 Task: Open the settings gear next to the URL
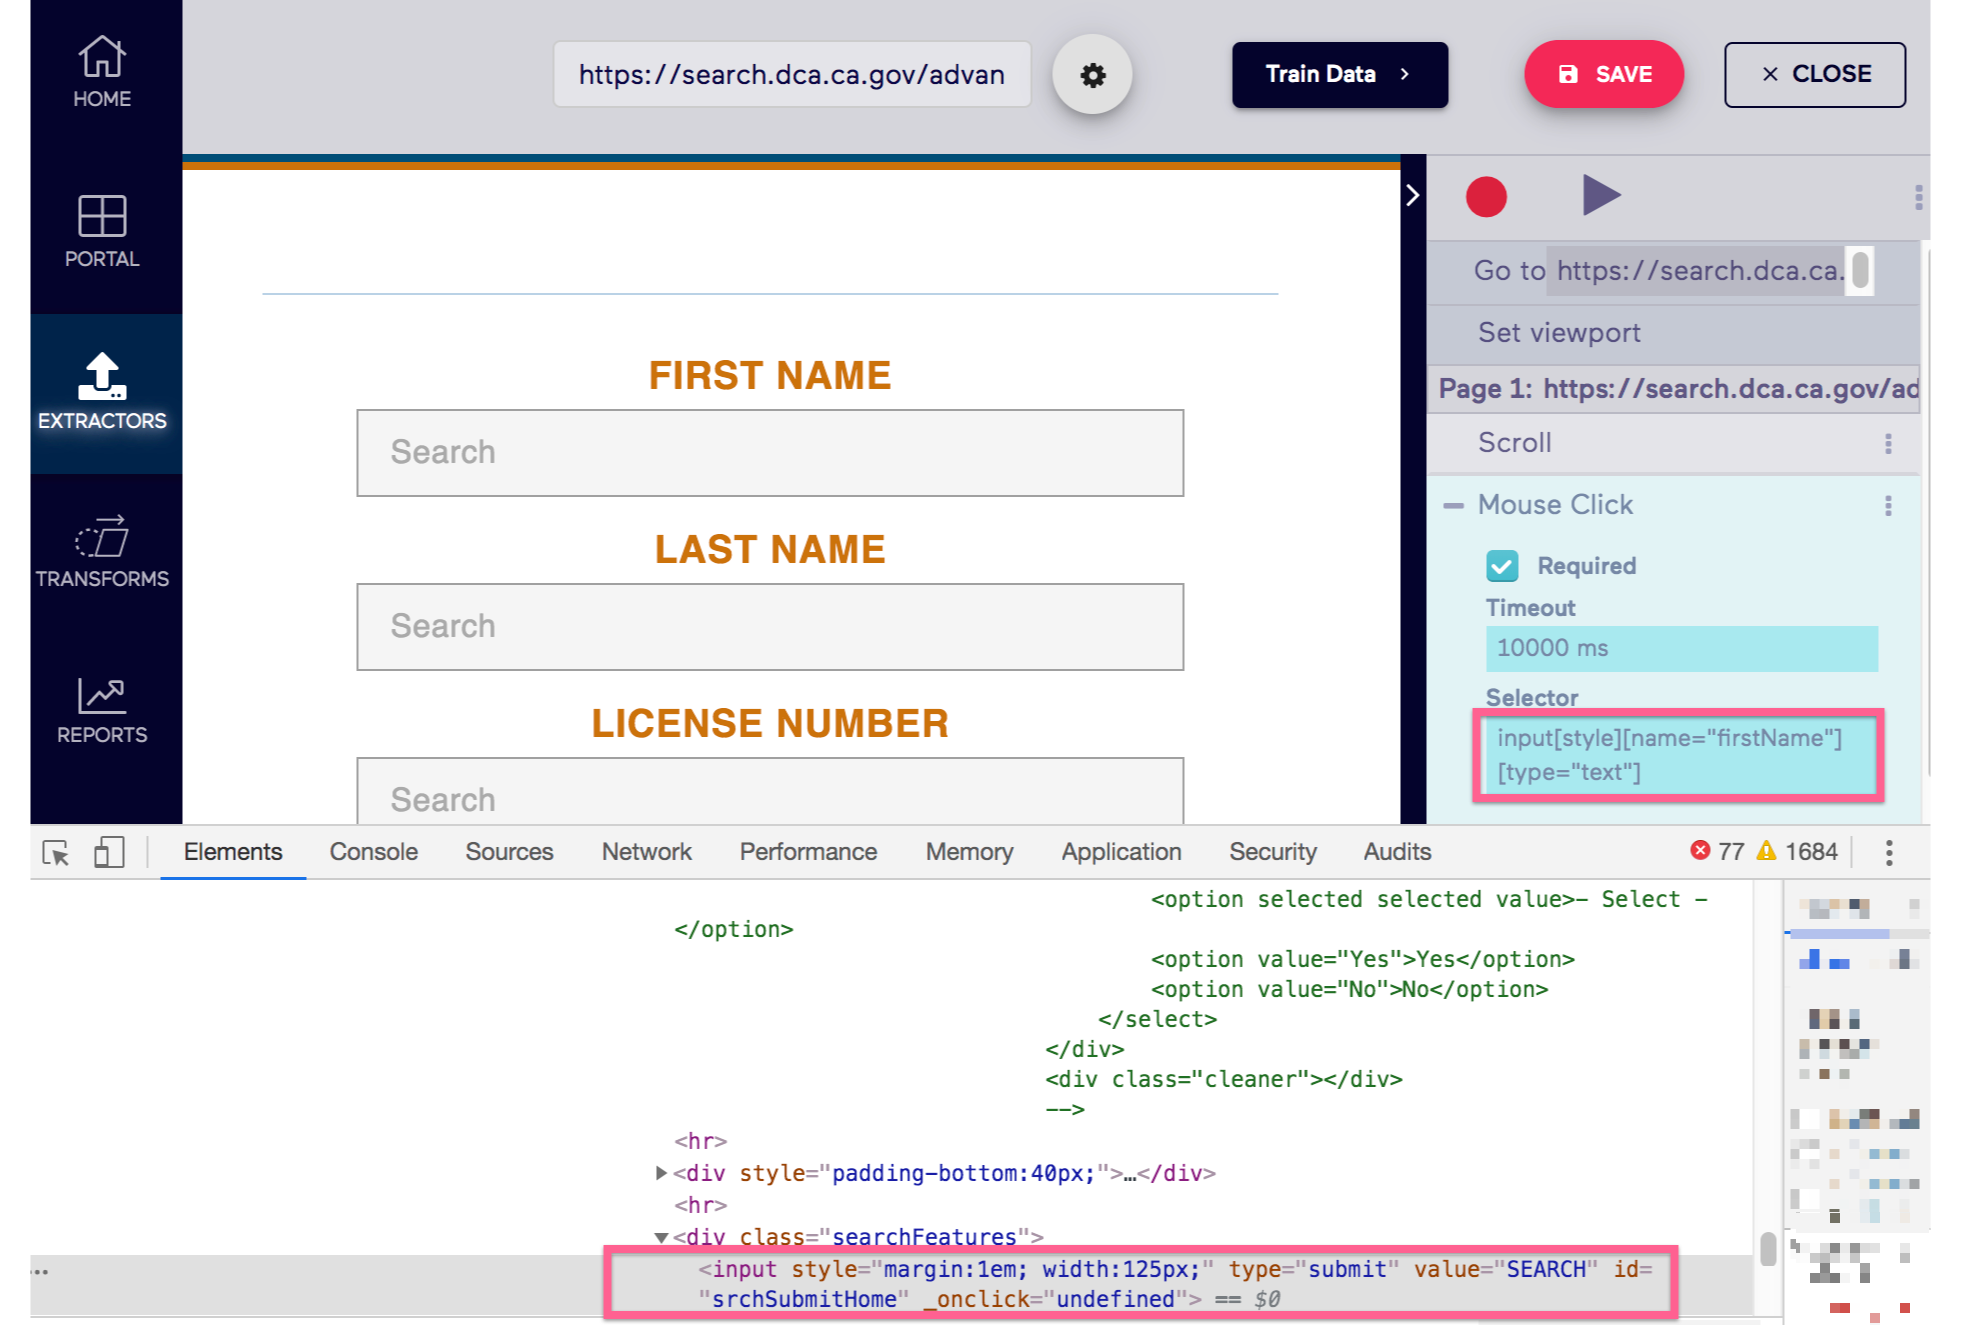1093,74
